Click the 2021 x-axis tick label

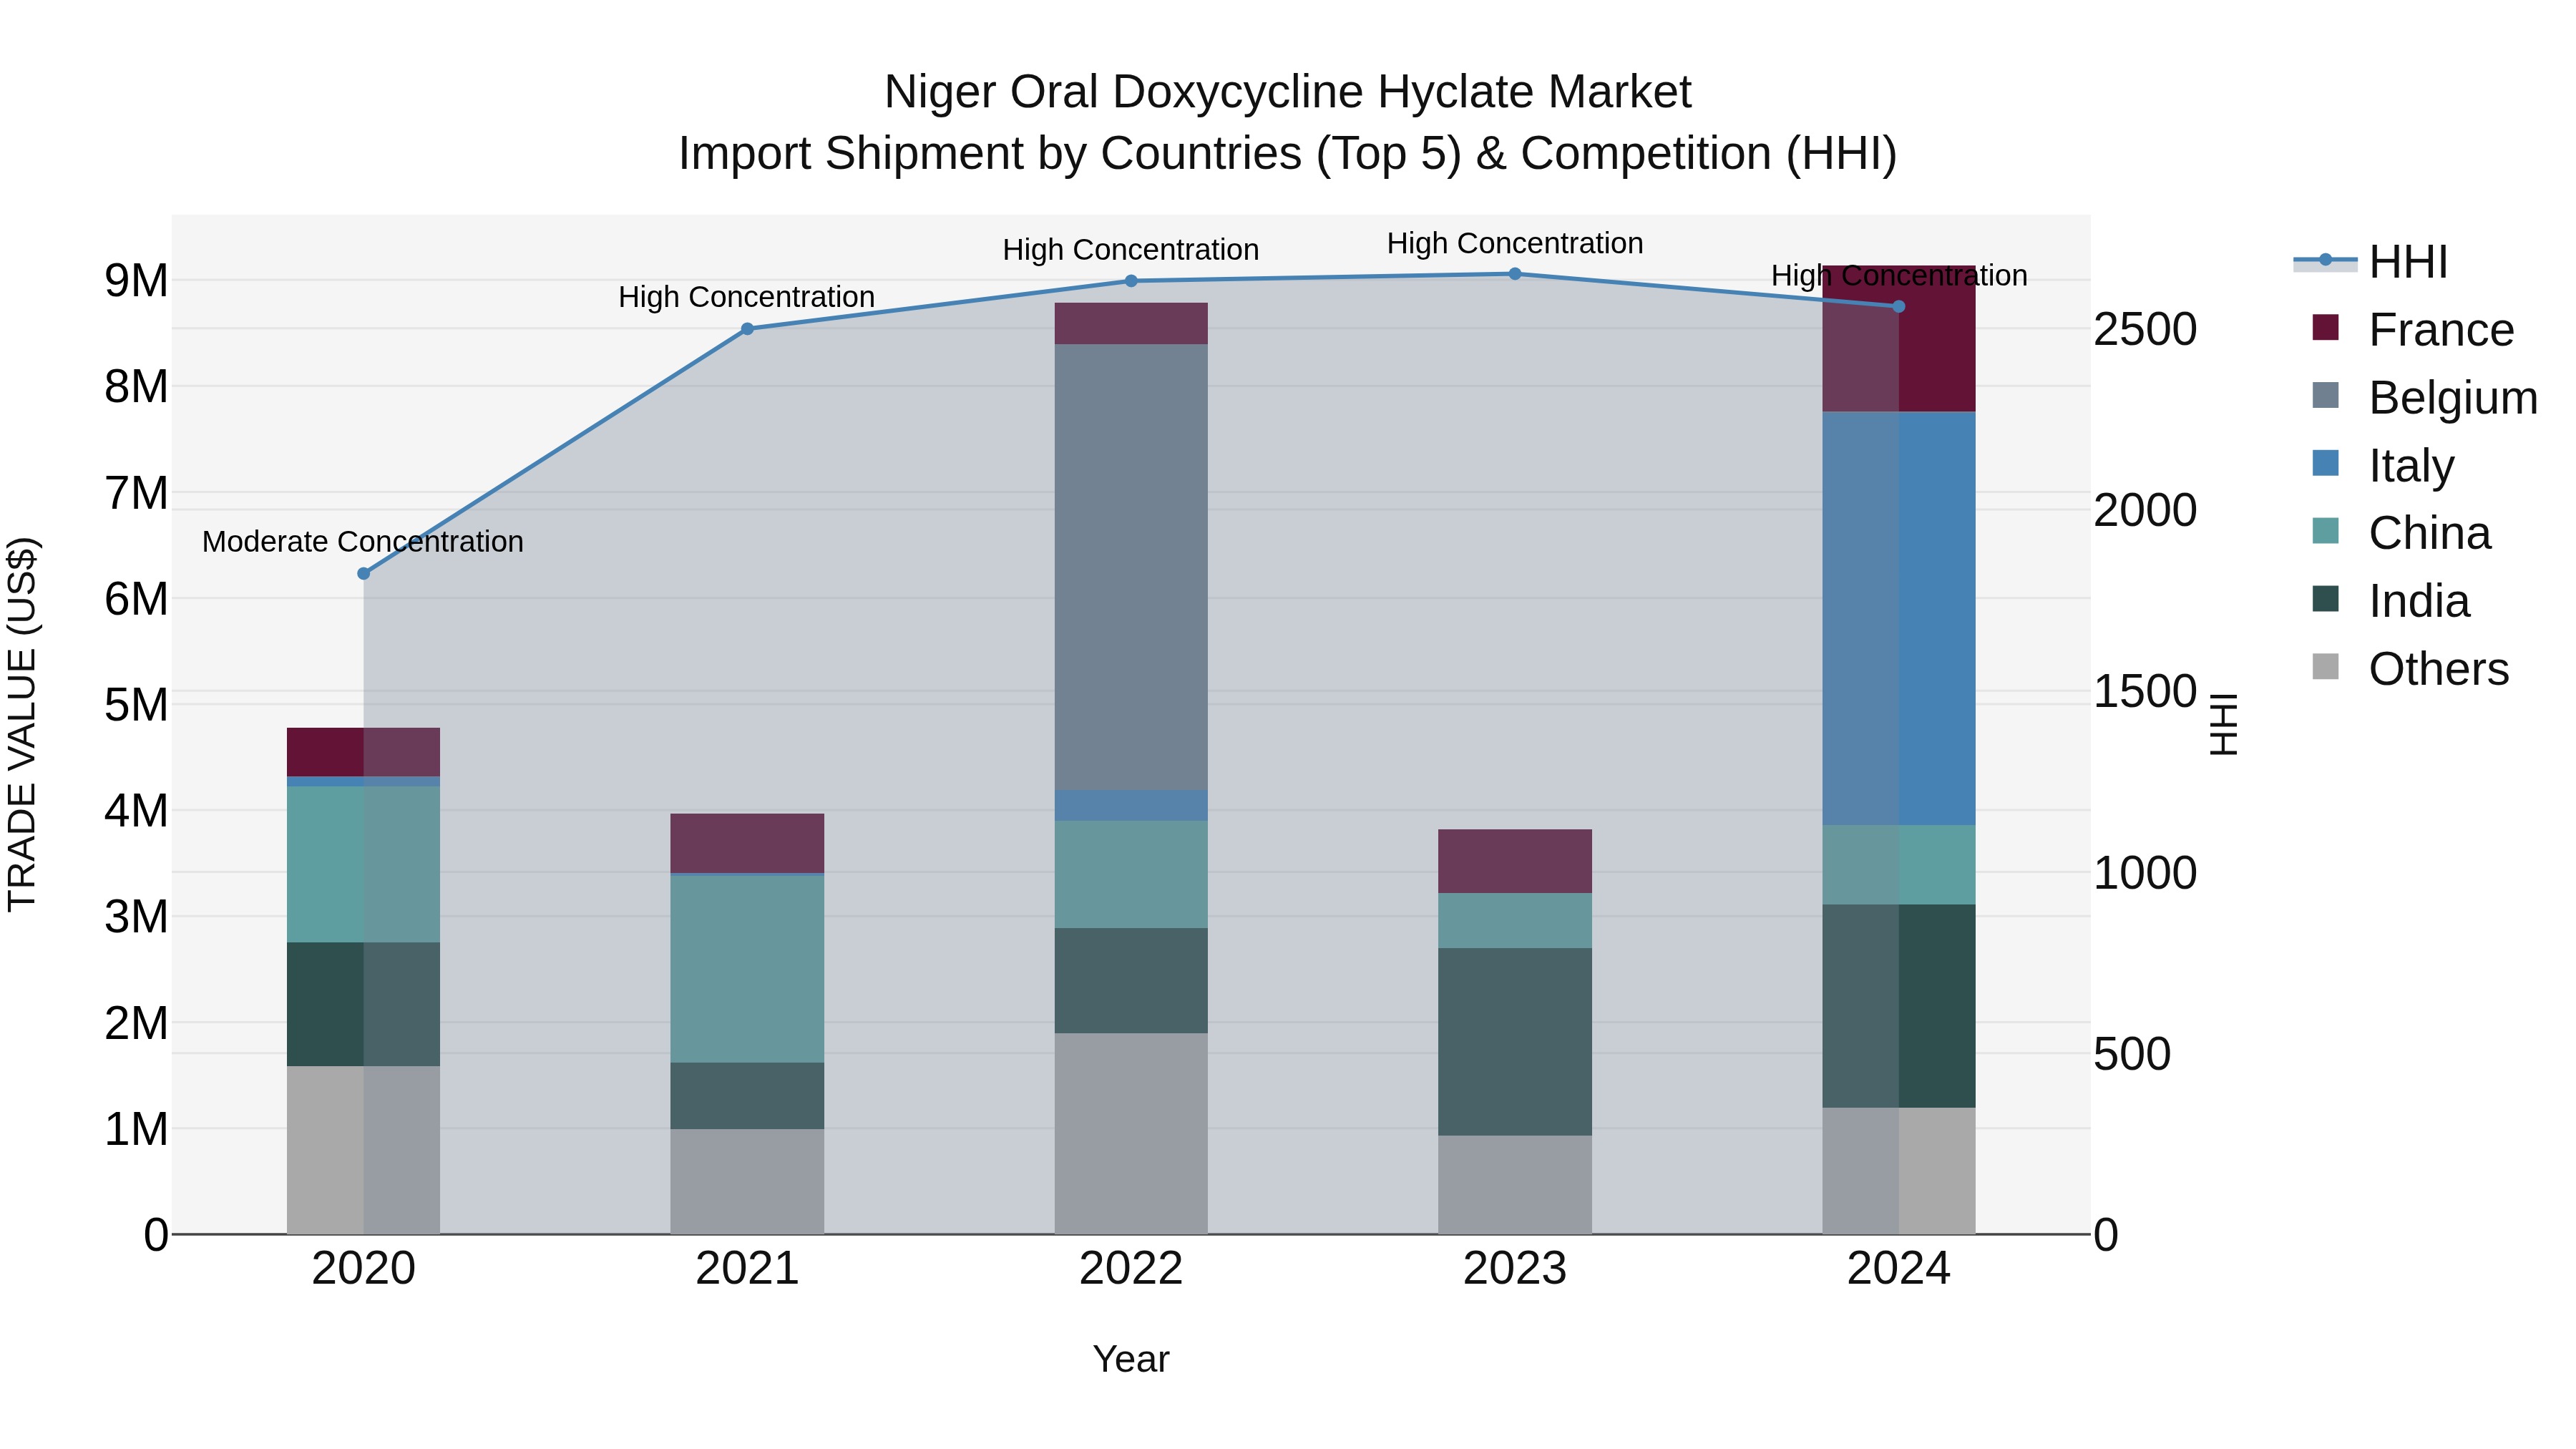tap(747, 1269)
